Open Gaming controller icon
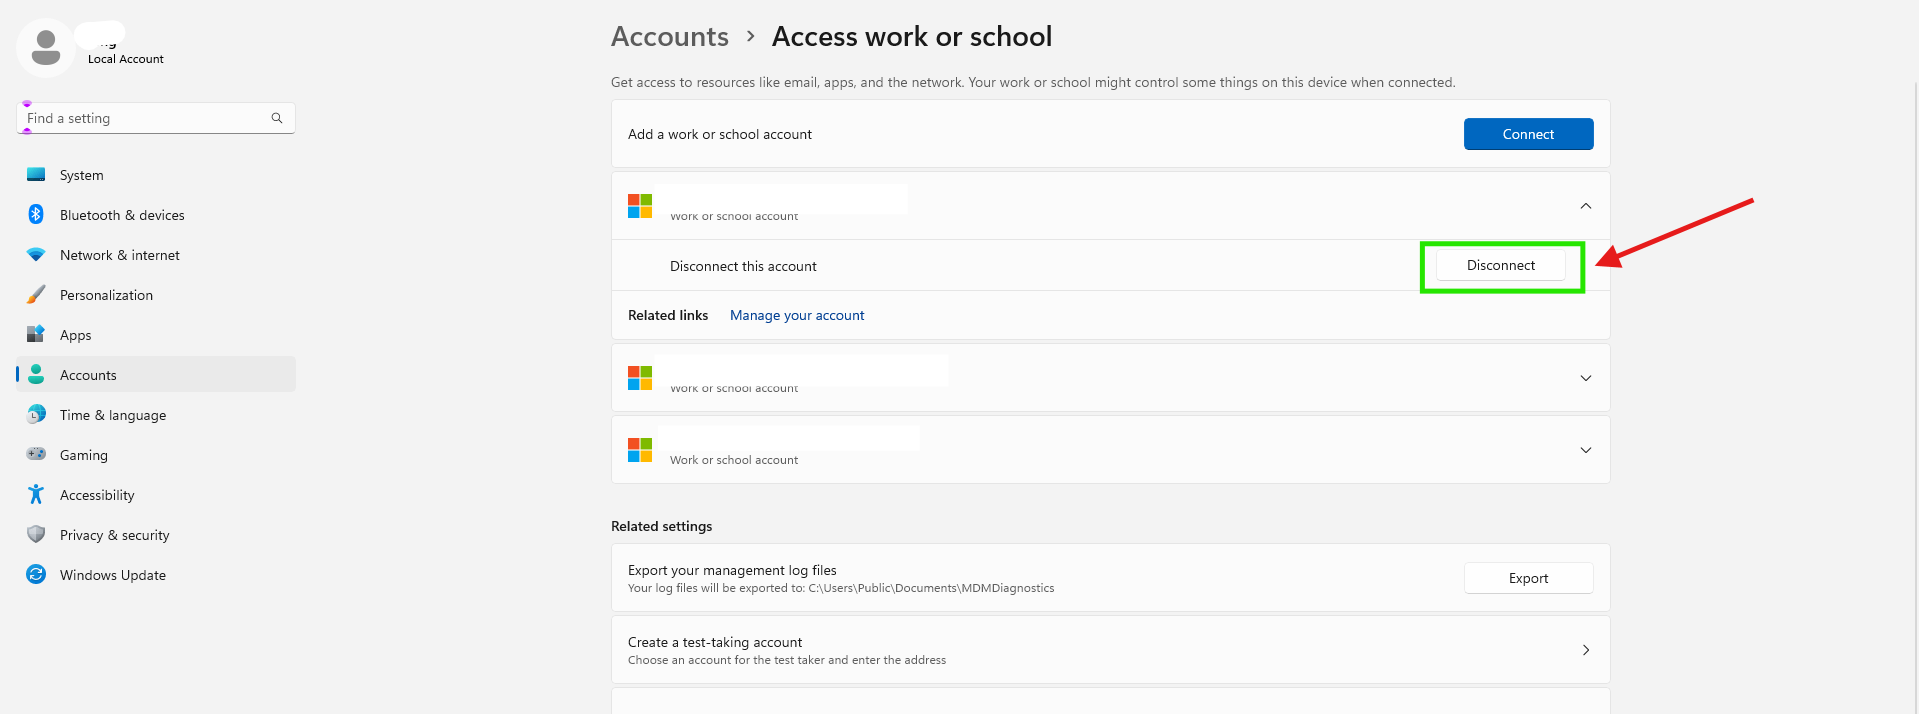This screenshot has width=1919, height=714. click(36, 454)
